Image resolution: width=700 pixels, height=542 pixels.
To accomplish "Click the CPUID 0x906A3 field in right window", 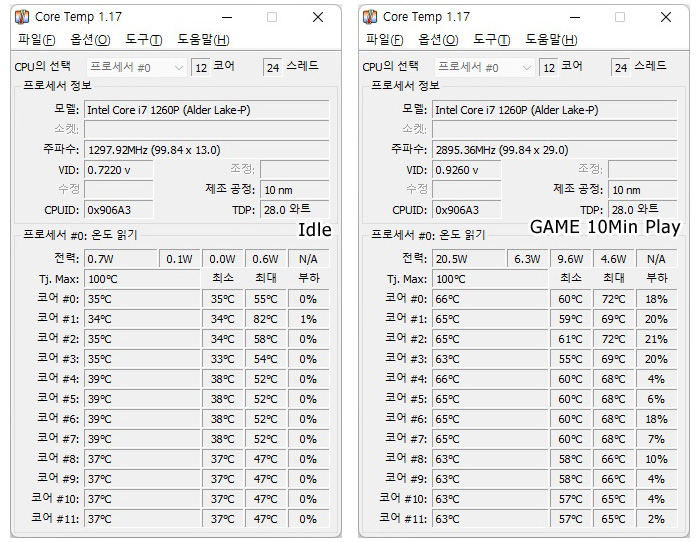I will click(467, 210).
